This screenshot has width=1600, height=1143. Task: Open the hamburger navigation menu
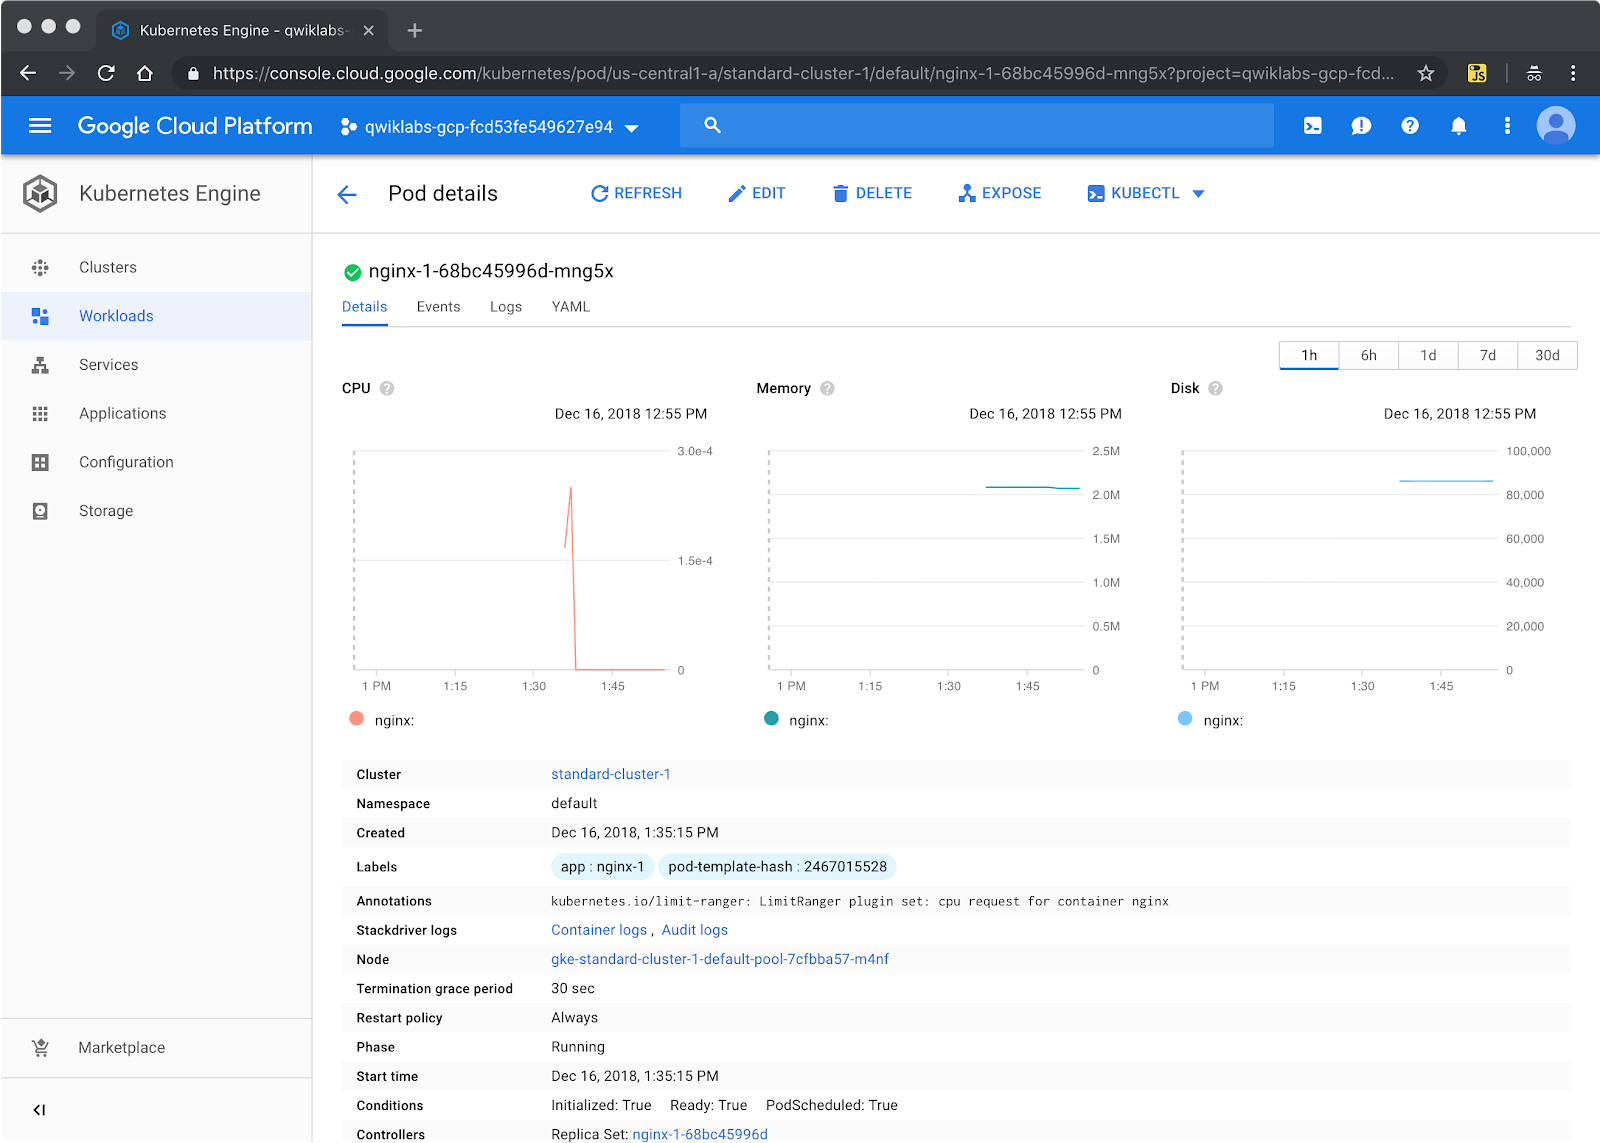[40, 126]
